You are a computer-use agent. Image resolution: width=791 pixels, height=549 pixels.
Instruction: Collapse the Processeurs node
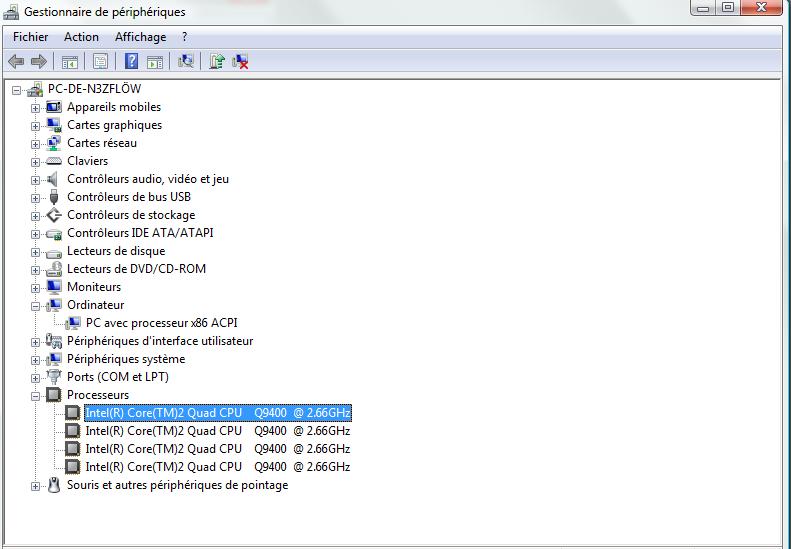click(x=36, y=396)
